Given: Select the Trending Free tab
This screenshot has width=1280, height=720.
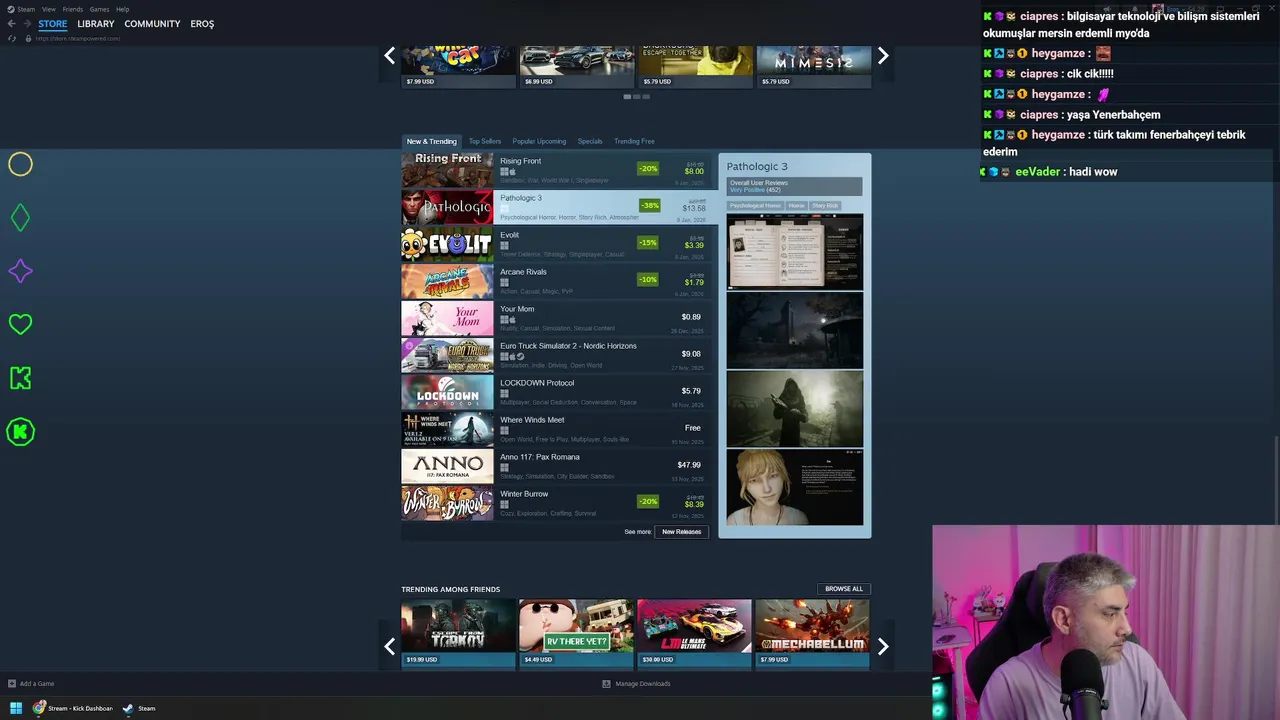Looking at the screenshot, I should click(x=634, y=141).
